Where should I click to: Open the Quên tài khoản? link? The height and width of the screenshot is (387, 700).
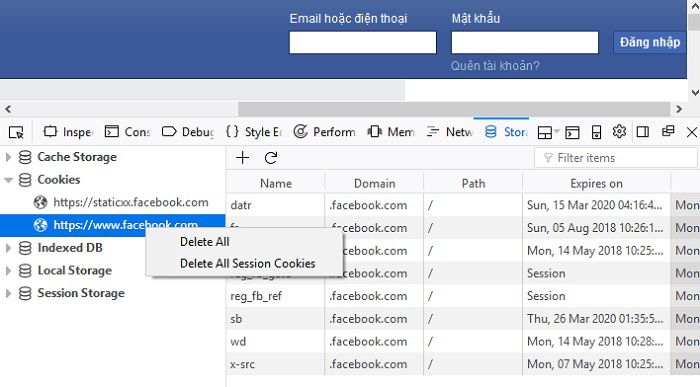click(495, 66)
